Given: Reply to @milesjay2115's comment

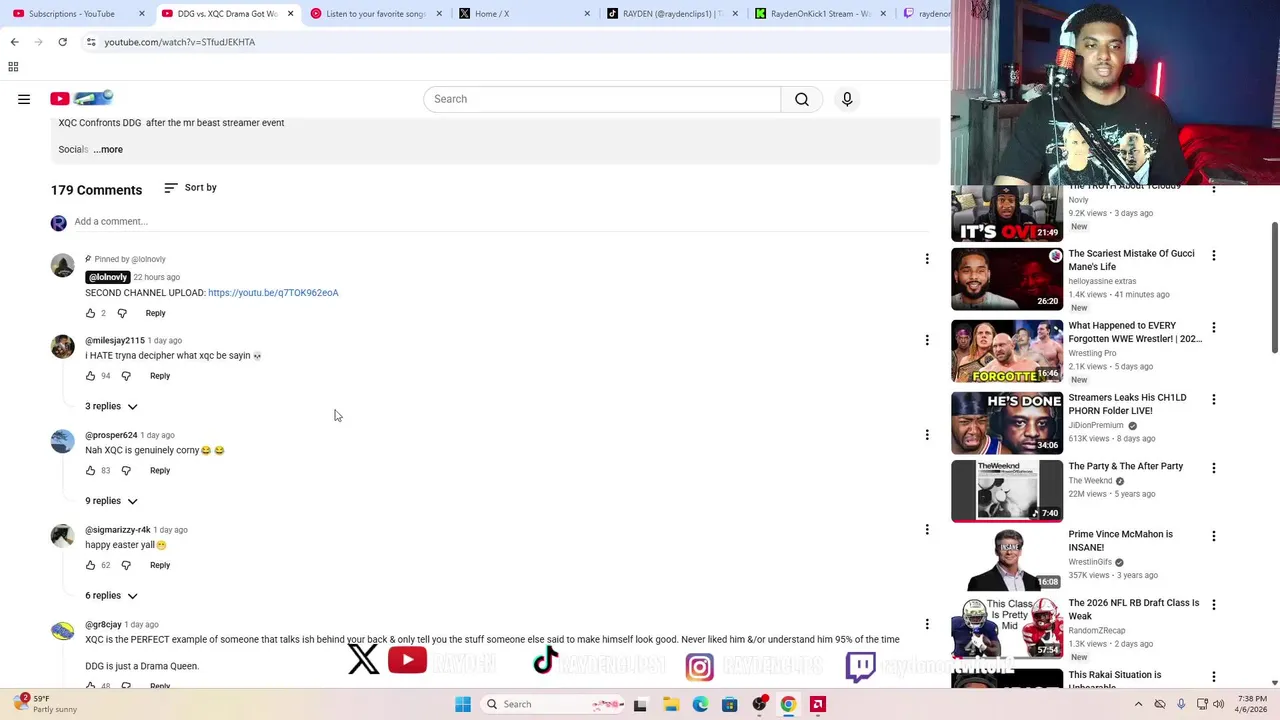Looking at the screenshot, I should click(x=160, y=376).
